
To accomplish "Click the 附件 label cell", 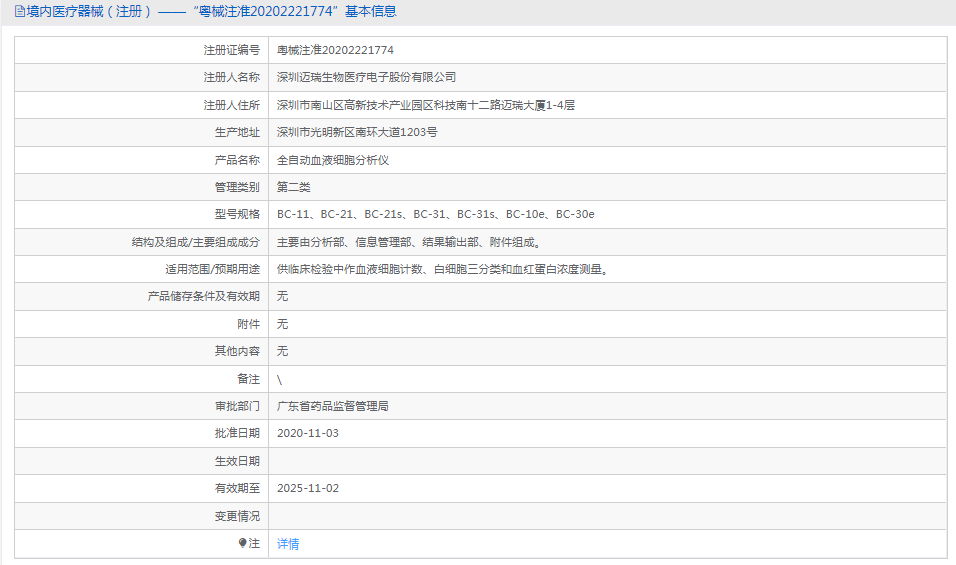I will (141, 324).
